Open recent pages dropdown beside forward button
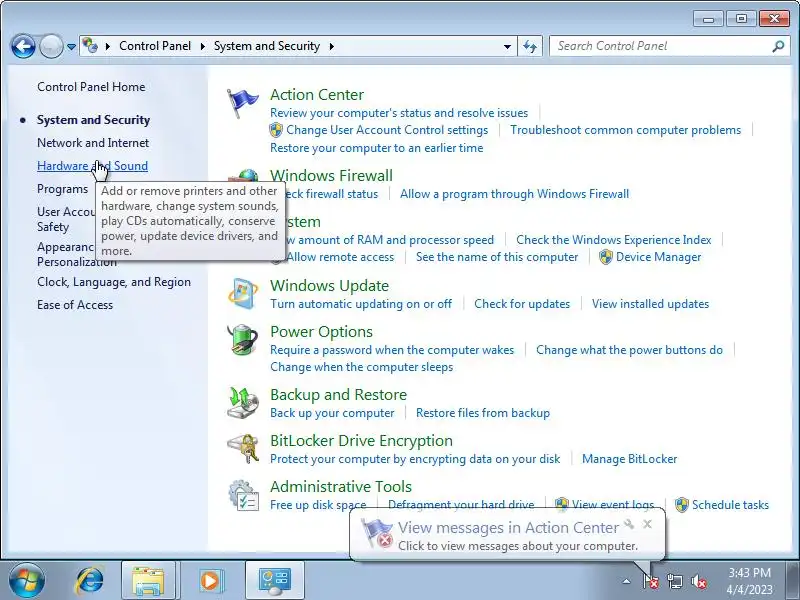 coord(71,46)
